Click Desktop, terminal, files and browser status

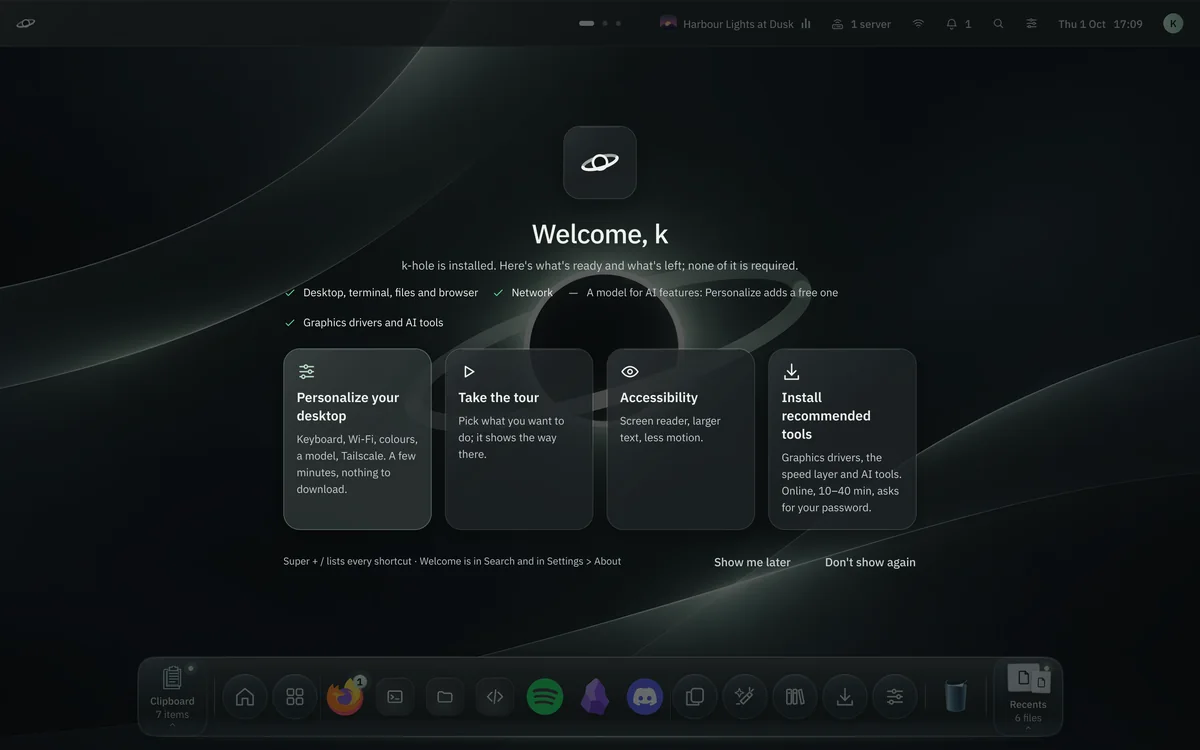click(381, 293)
